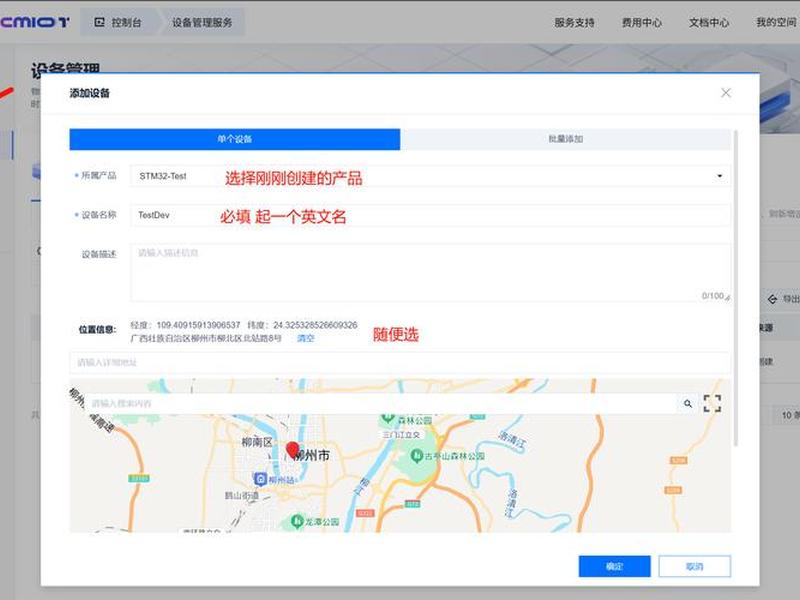This screenshot has width=800, height=600.
Task: Click the 柳州站 station icon on map
Action: [x=260, y=479]
